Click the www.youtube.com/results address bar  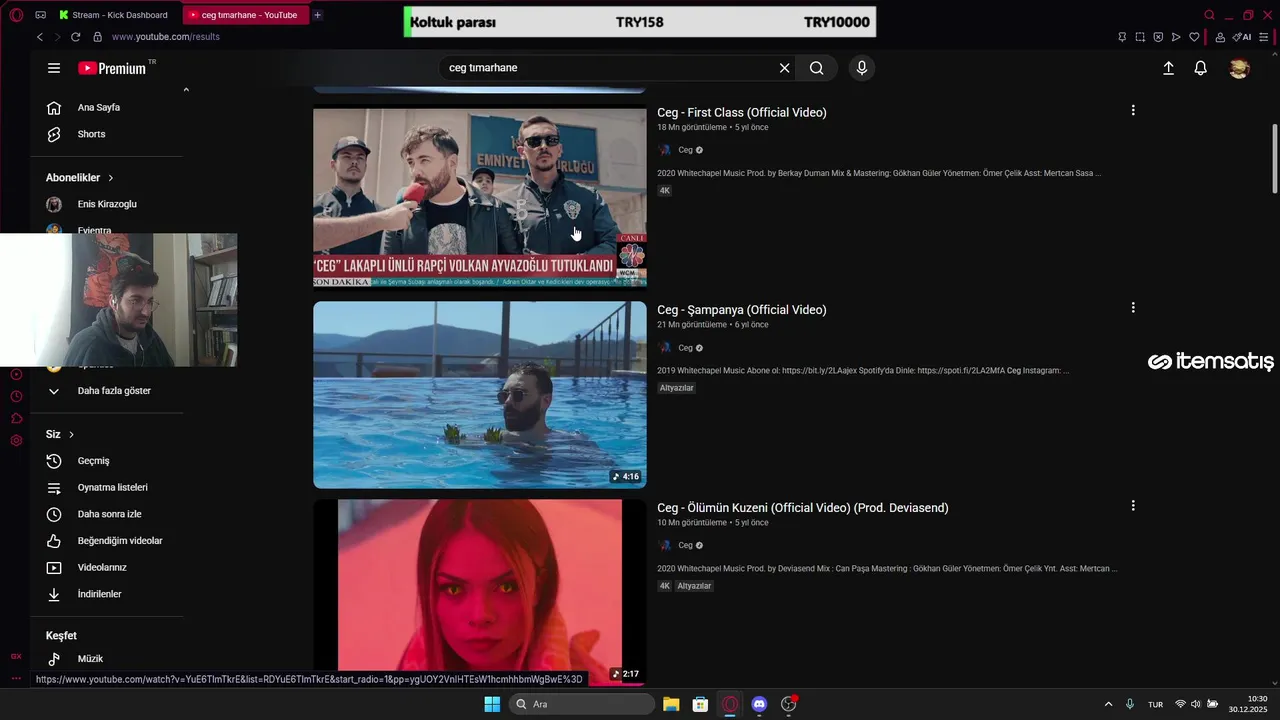tap(166, 37)
